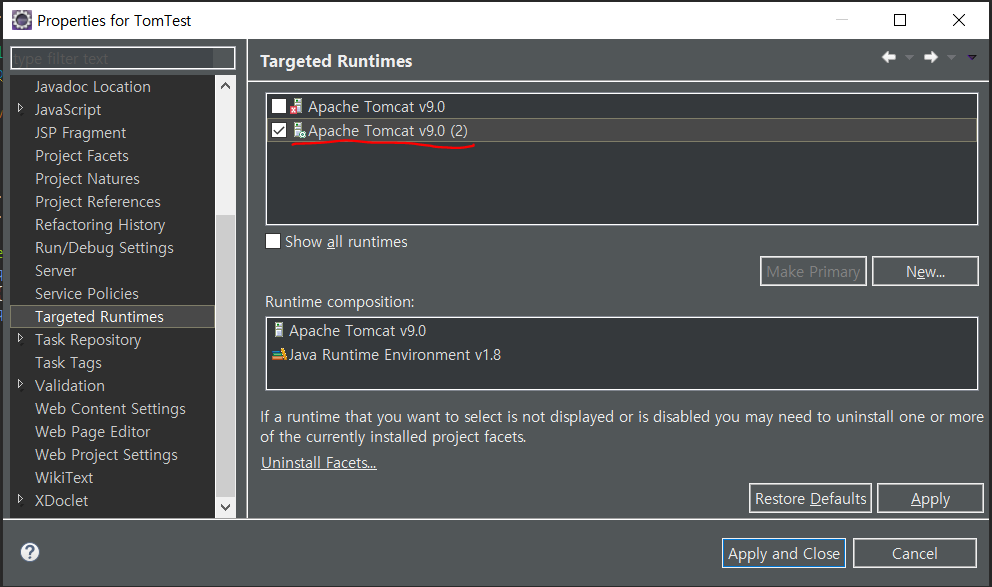Select Task Repository label
The height and width of the screenshot is (587, 992).
[x=88, y=340]
